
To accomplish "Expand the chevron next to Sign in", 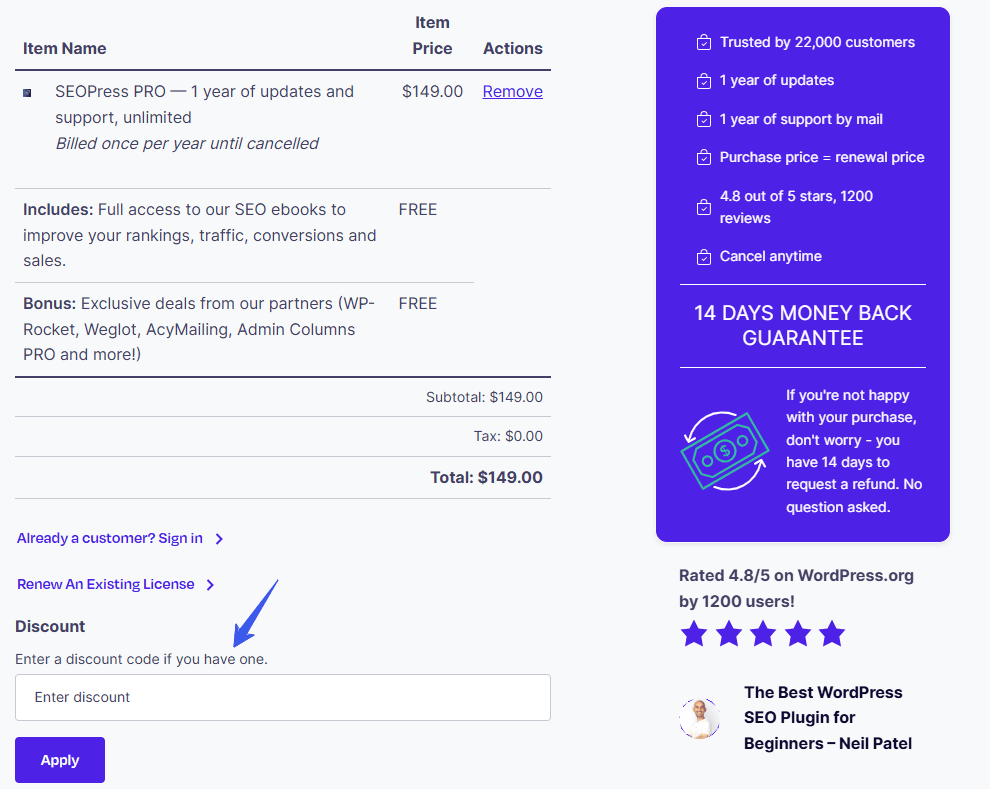I will (219, 539).
